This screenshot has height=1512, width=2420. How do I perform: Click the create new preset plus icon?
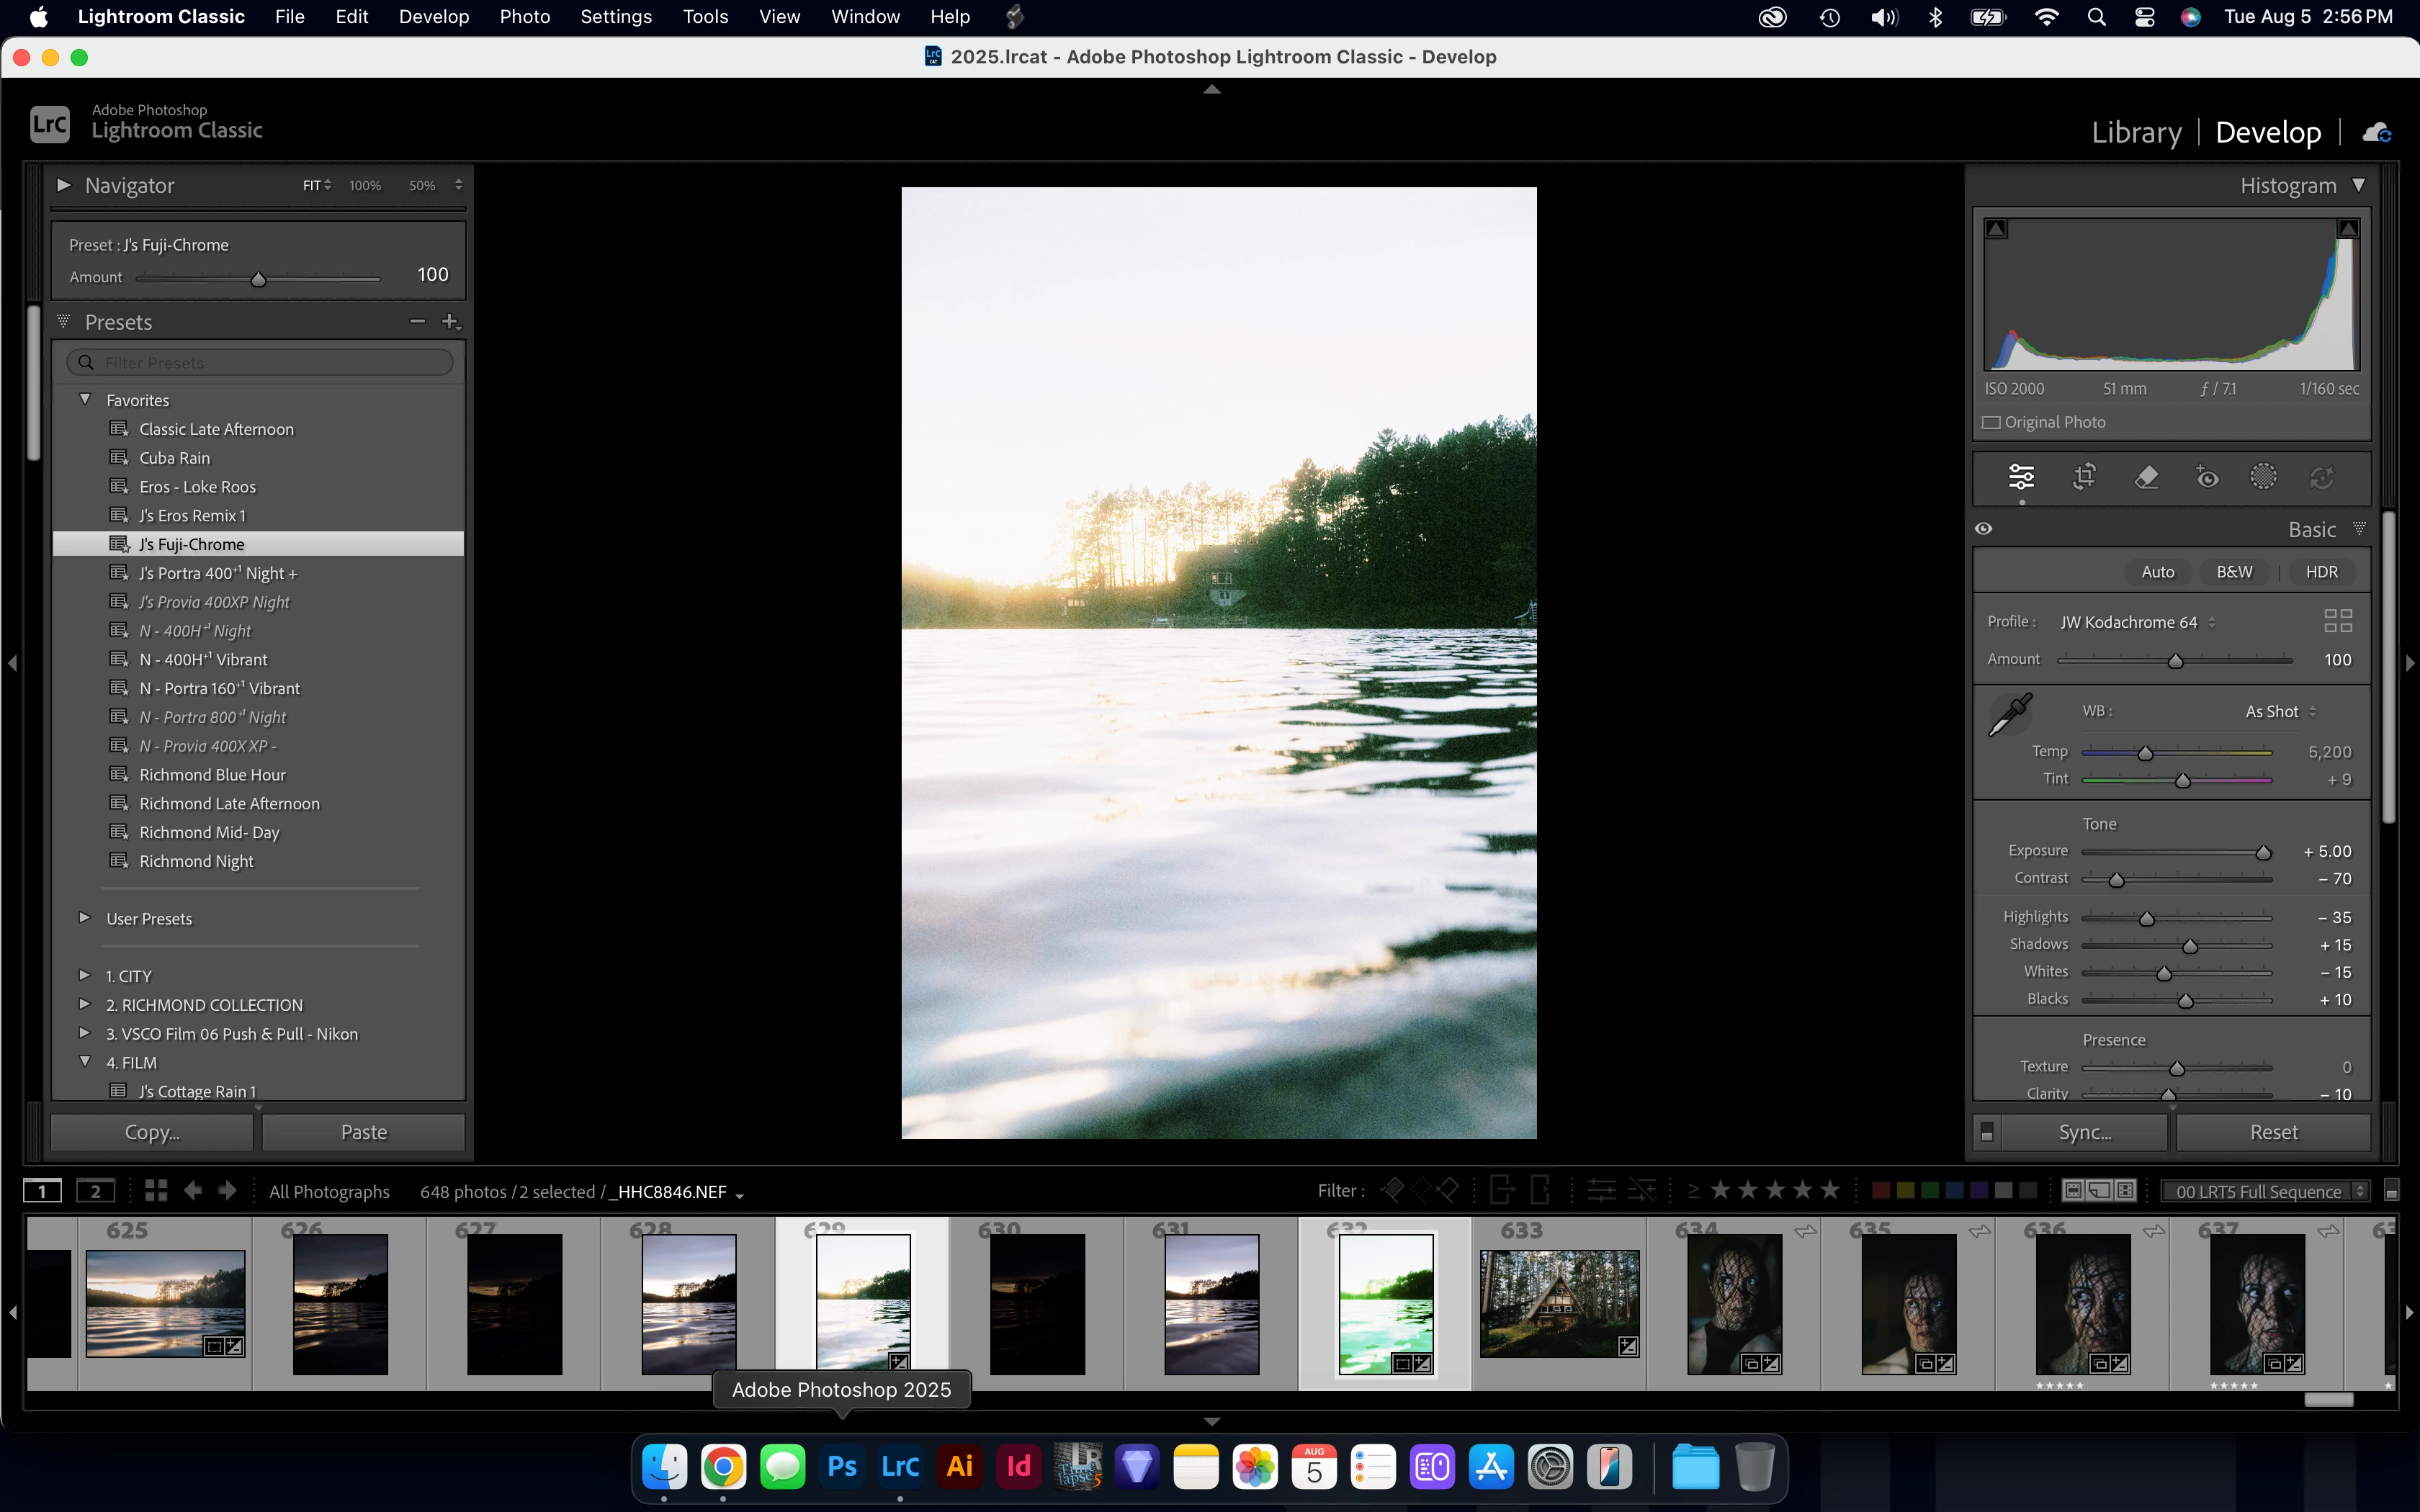450,322
